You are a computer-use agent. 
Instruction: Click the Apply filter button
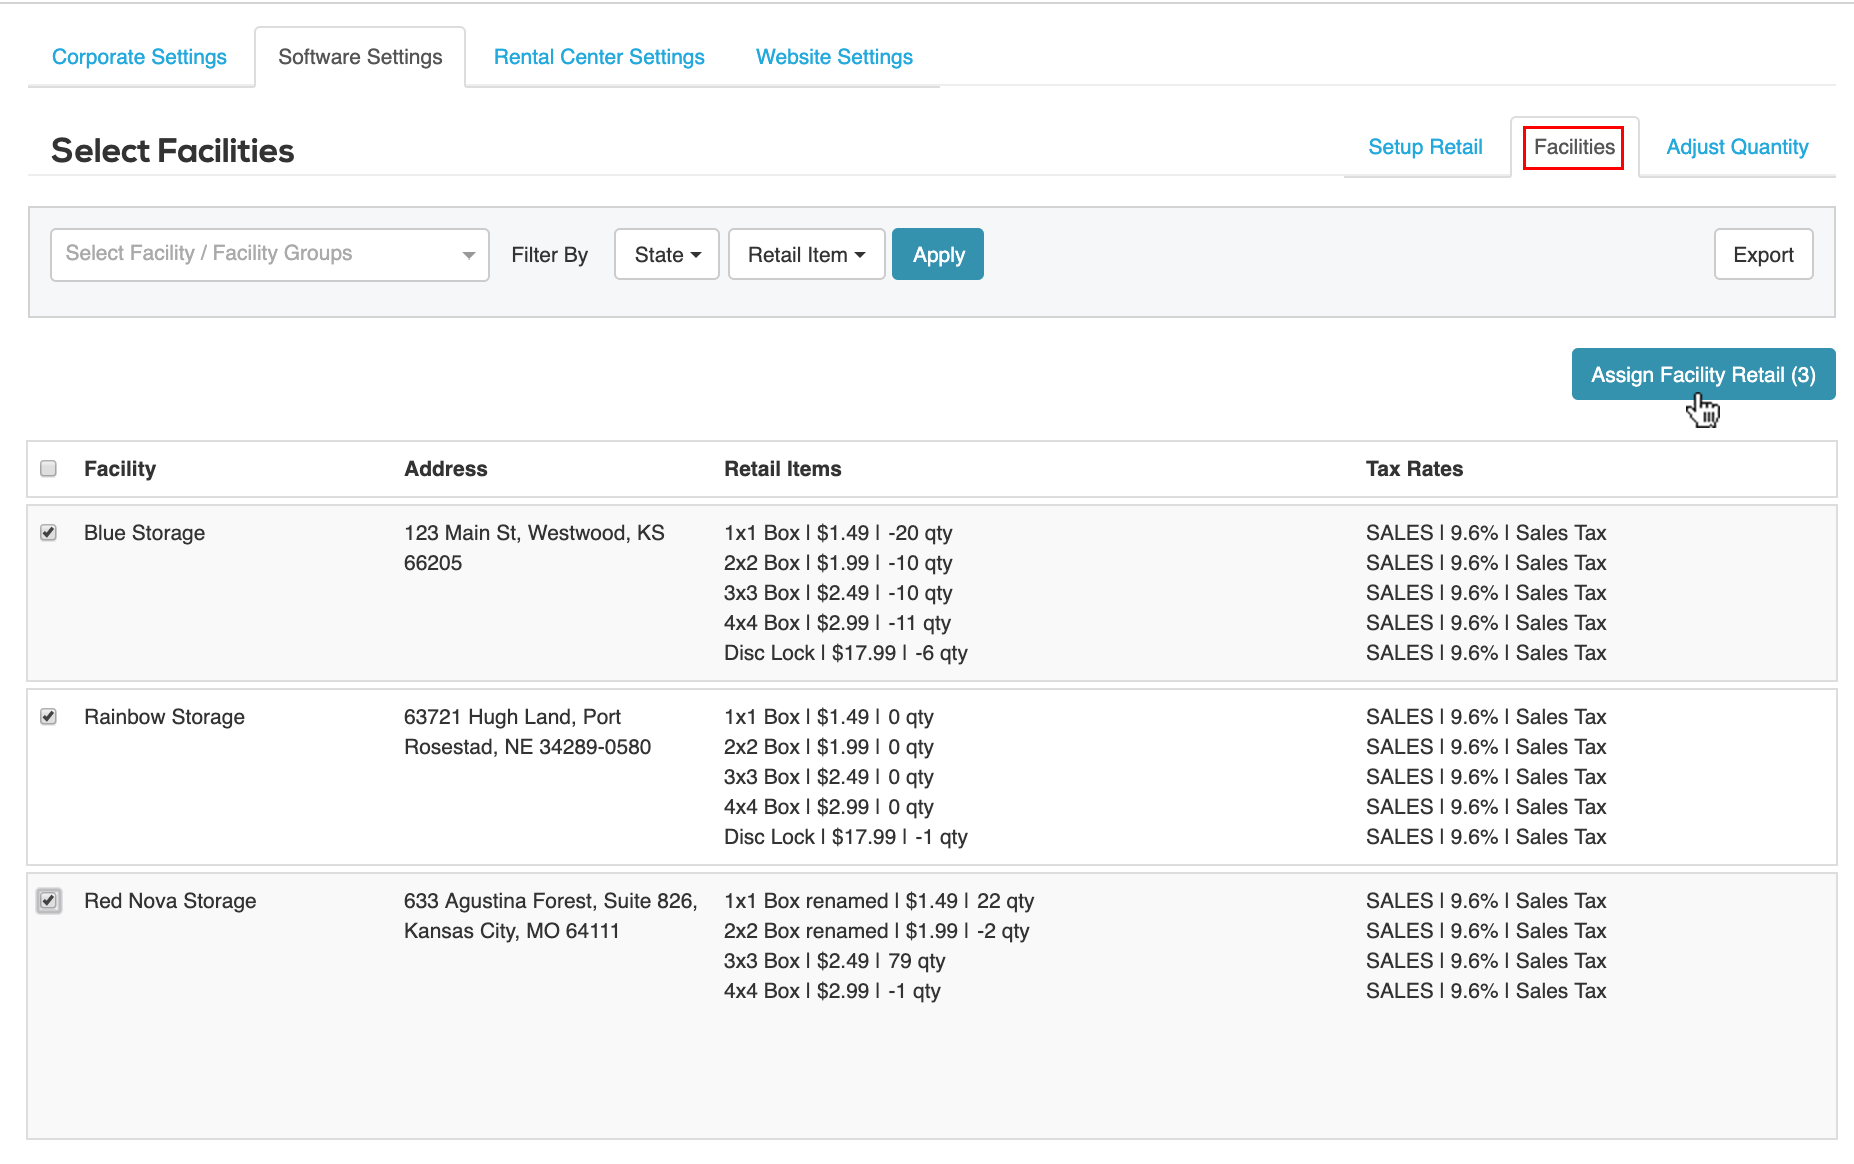click(938, 254)
